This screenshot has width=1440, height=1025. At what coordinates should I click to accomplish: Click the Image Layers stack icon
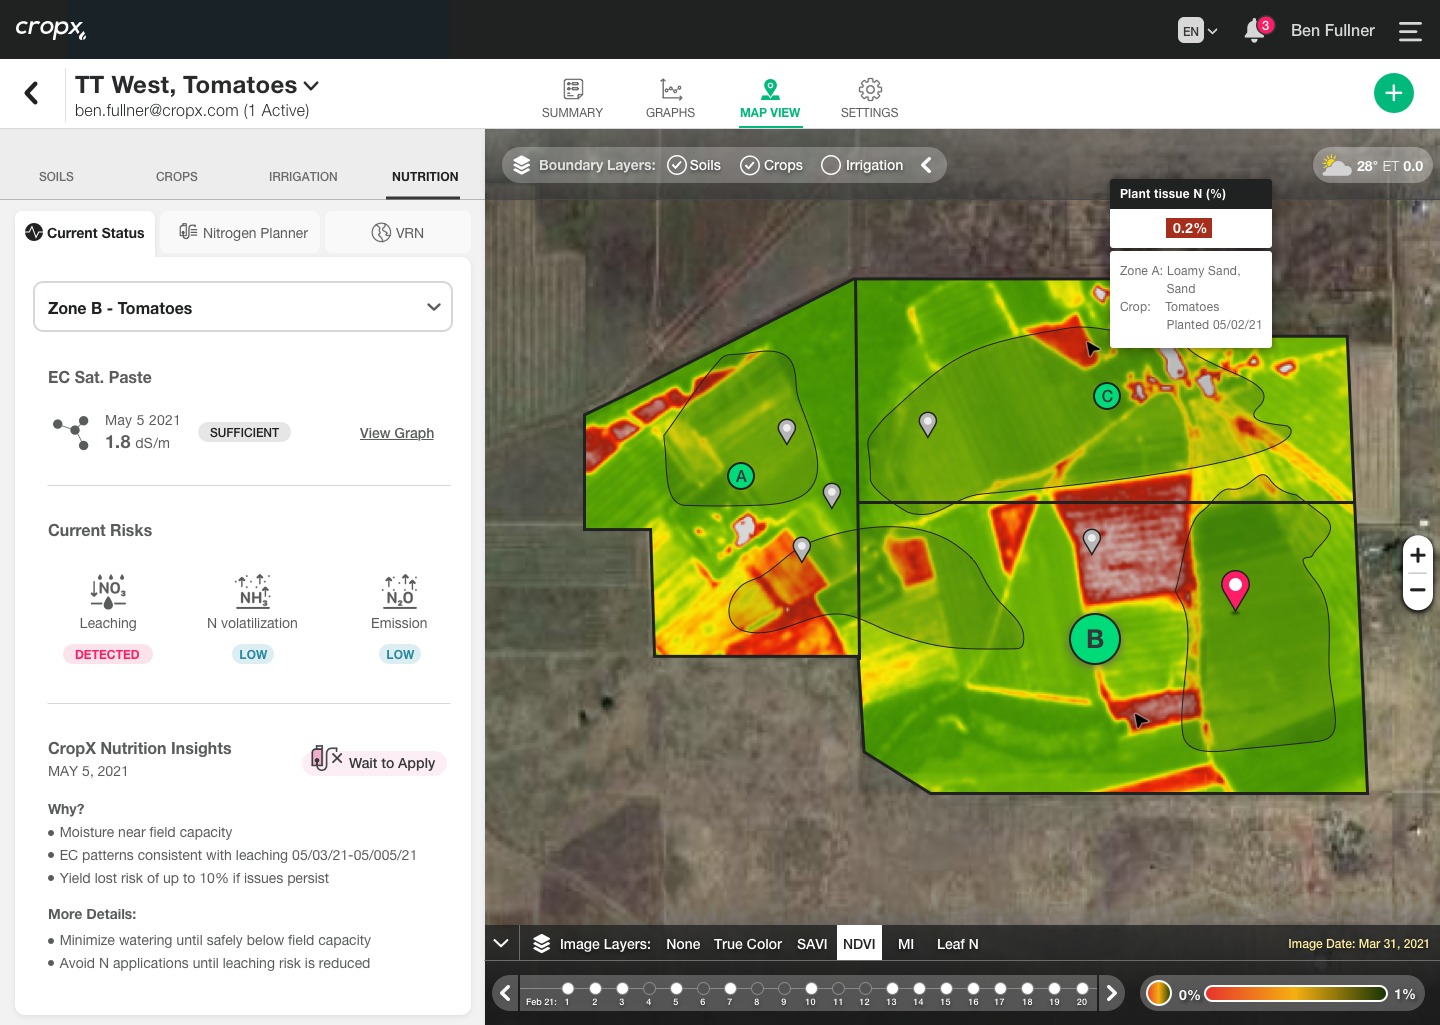click(x=542, y=943)
